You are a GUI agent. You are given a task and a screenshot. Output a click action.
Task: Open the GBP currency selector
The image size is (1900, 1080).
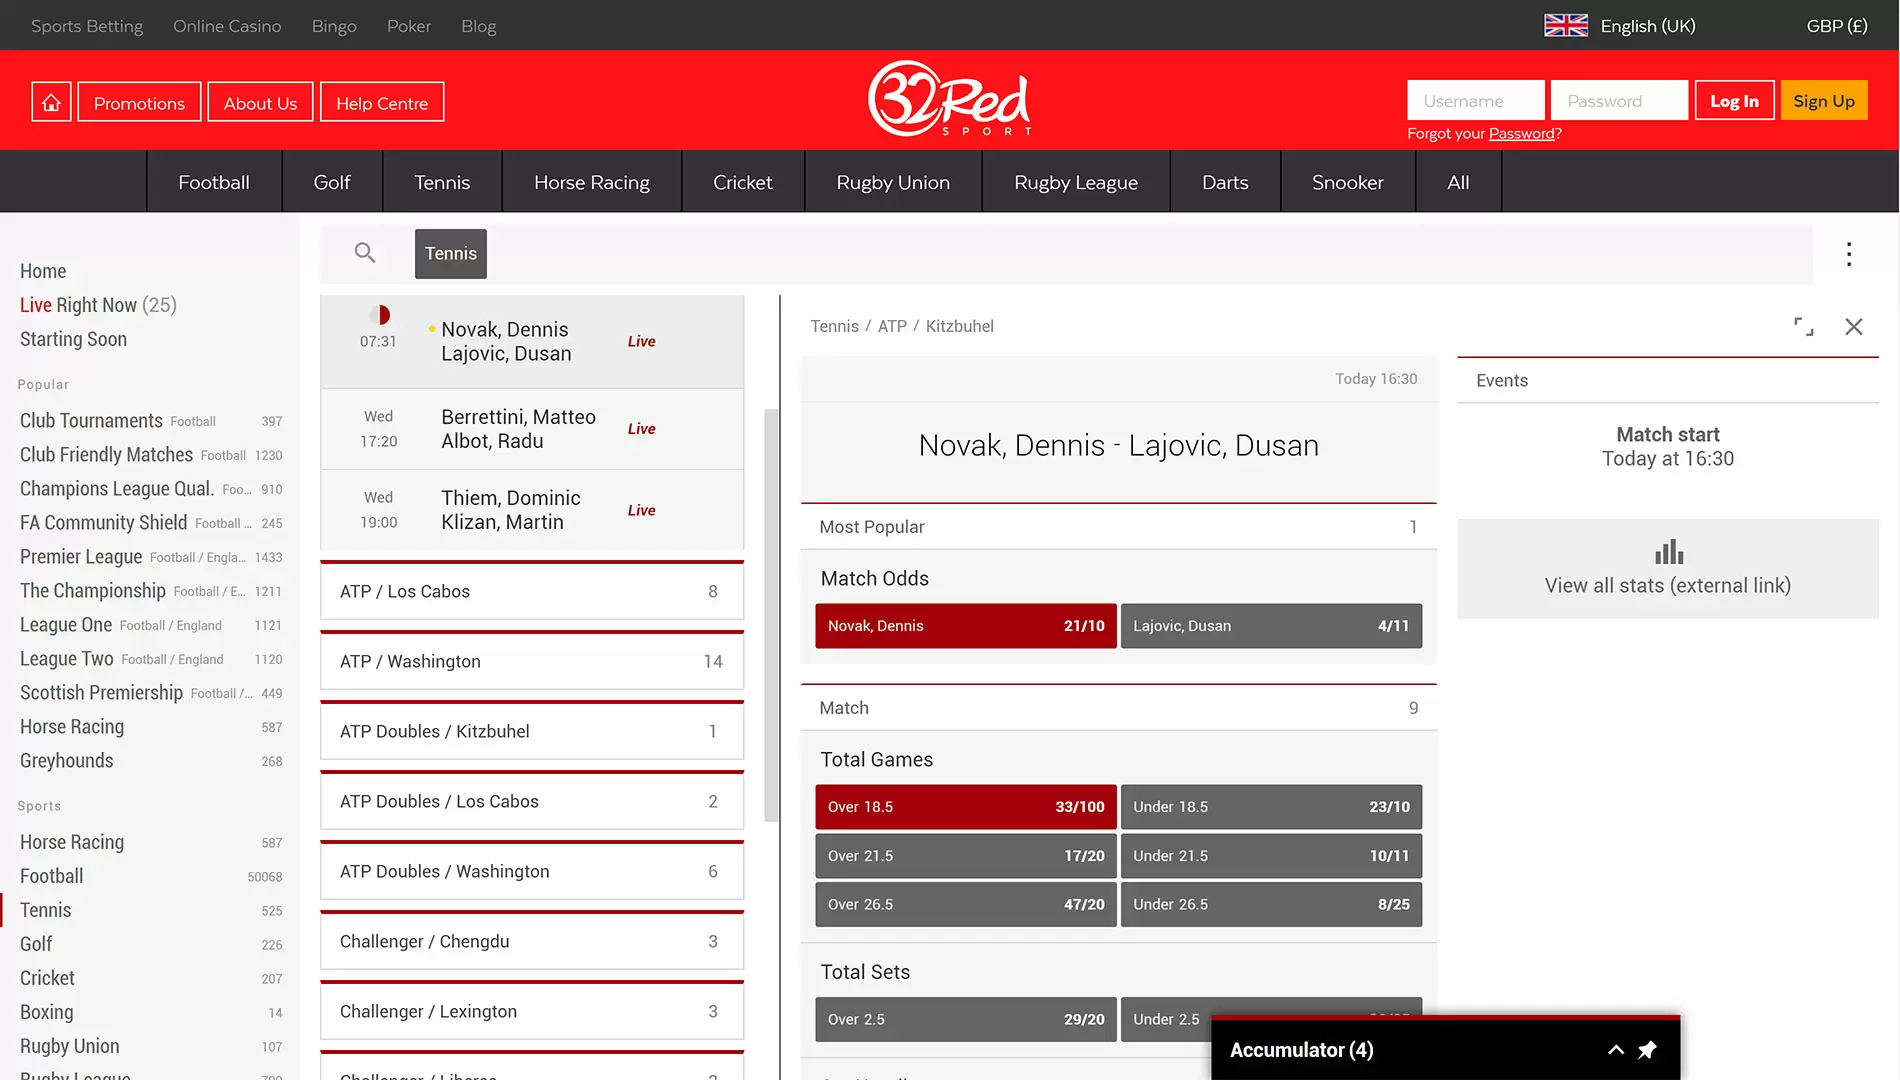(x=1837, y=26)
